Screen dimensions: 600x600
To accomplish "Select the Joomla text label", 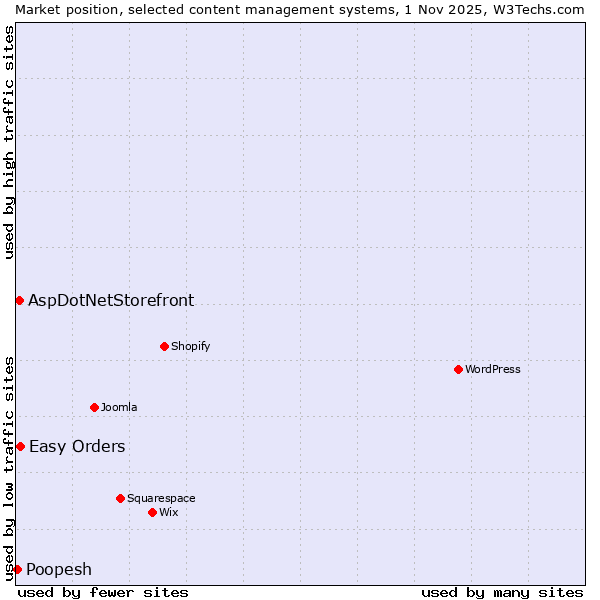I will [119, 407].
